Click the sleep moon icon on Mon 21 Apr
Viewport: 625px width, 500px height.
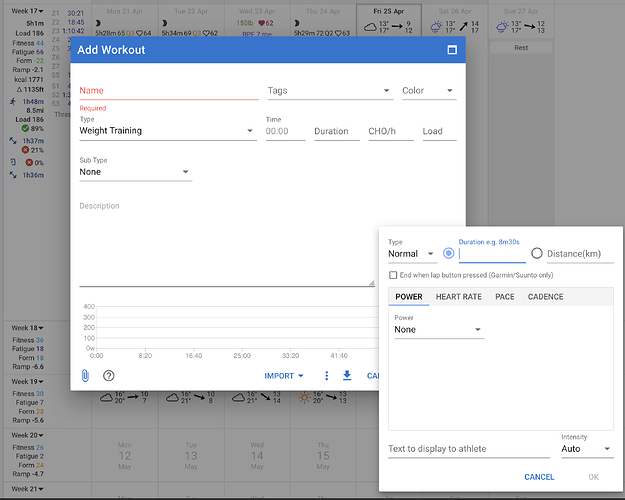(x=98, y=23)
